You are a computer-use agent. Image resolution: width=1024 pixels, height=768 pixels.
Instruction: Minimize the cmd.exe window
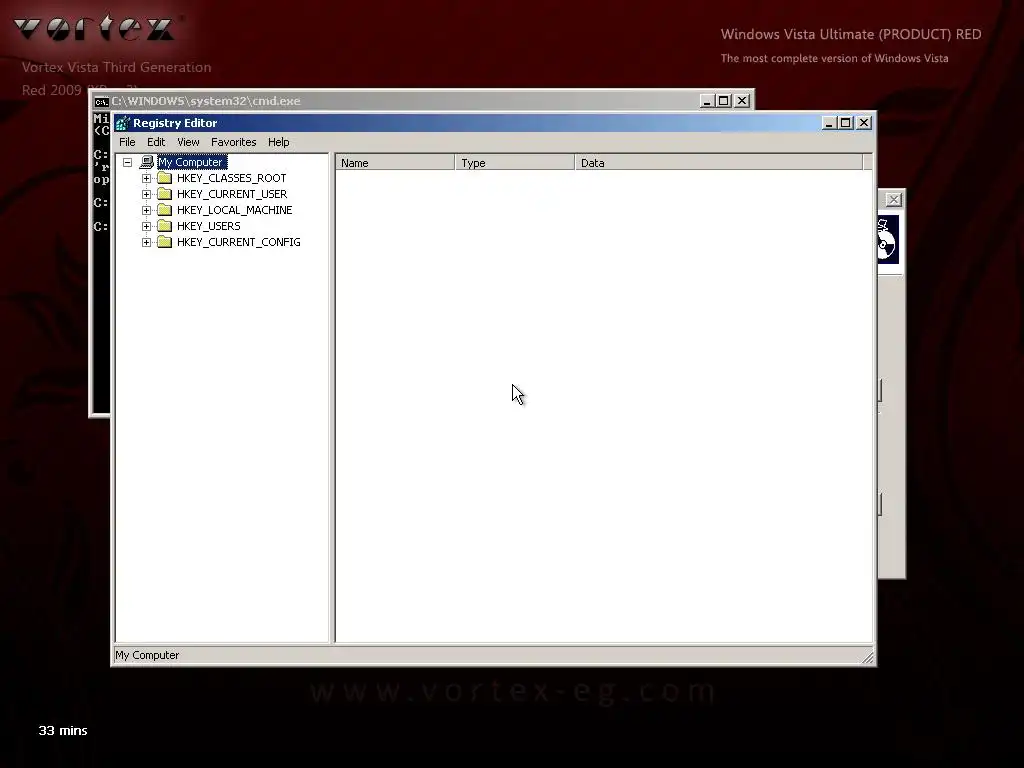point(707,101)
